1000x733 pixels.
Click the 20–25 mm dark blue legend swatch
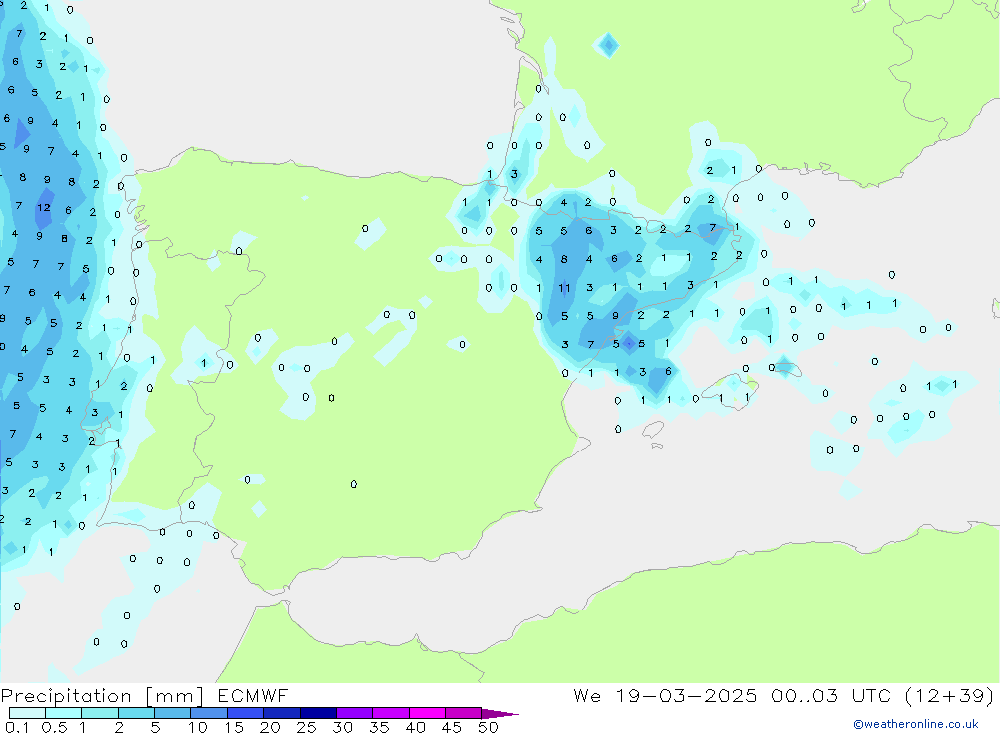281,713
